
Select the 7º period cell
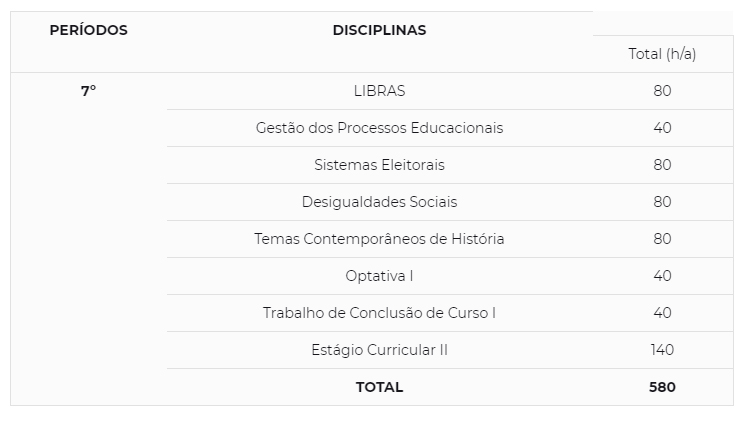click(88, 91)
